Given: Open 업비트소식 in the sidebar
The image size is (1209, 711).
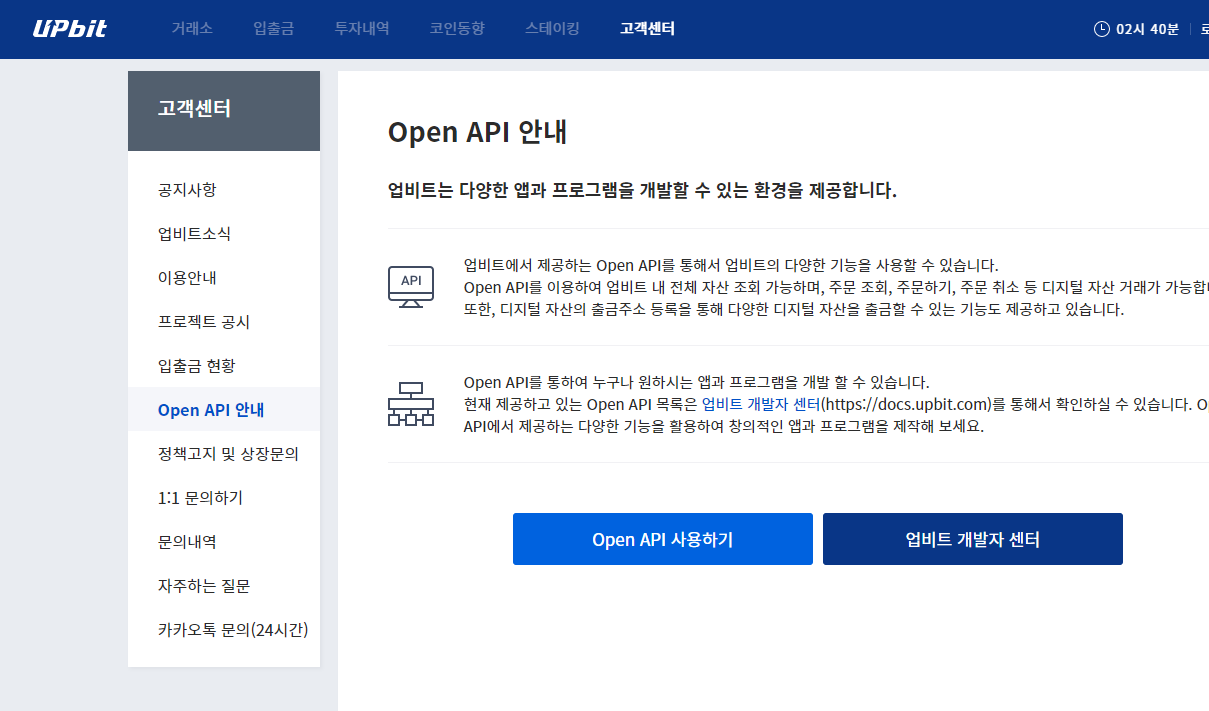Looking at the screenshot, I should (224, 233).
